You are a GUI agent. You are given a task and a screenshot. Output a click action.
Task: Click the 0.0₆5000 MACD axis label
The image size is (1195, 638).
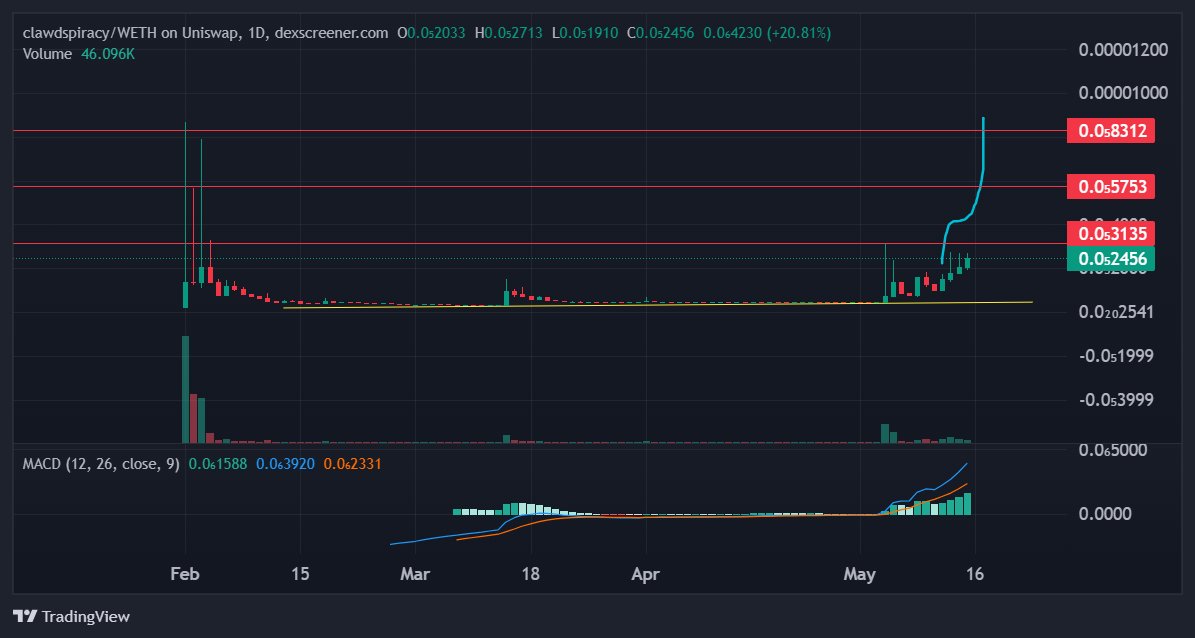pos(1114,450)
